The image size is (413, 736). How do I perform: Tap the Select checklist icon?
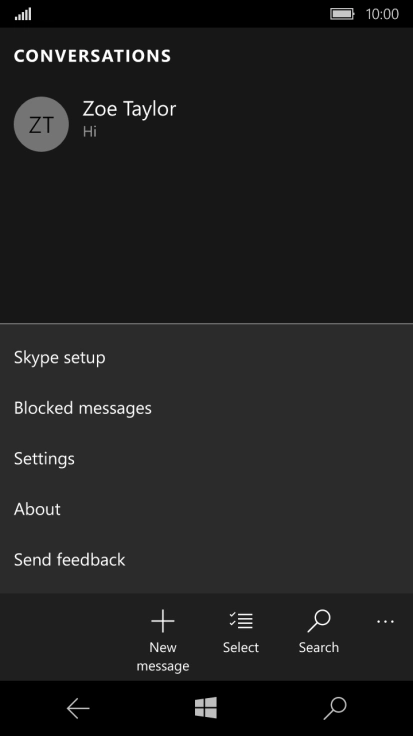[241, 620]
